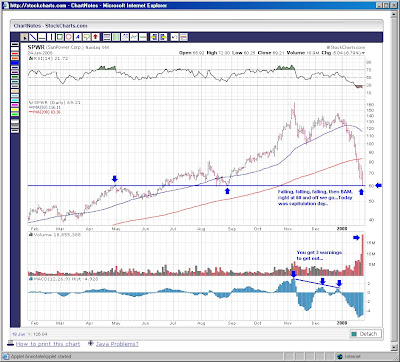Click the RSI(14) indicator label
This screenshot has height=362, width=400.
49,58
